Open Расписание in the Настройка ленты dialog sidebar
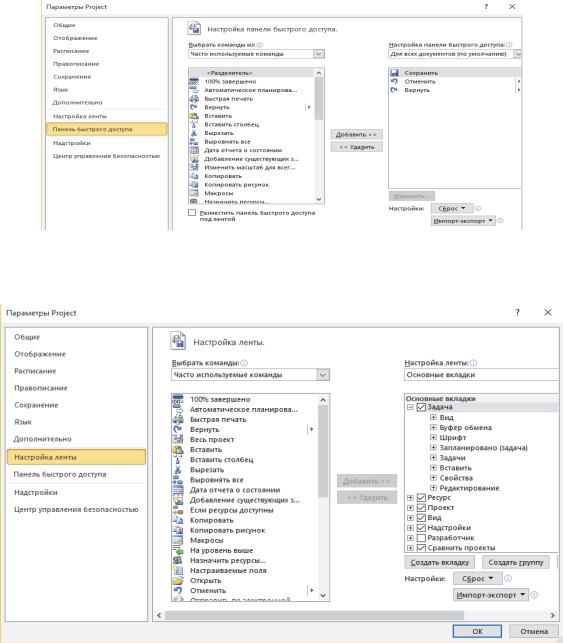Image resolution: width=563 pixels, height=643 pixels. click(x=35, y=371)
